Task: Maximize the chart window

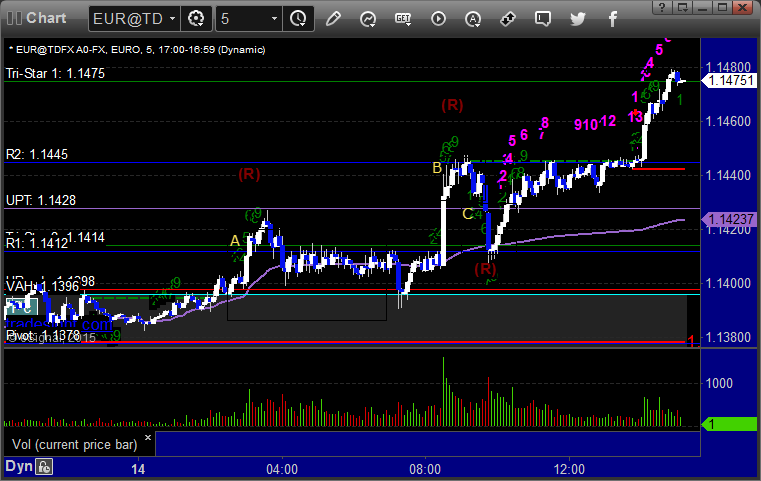Action: click(x=723, y=7)
